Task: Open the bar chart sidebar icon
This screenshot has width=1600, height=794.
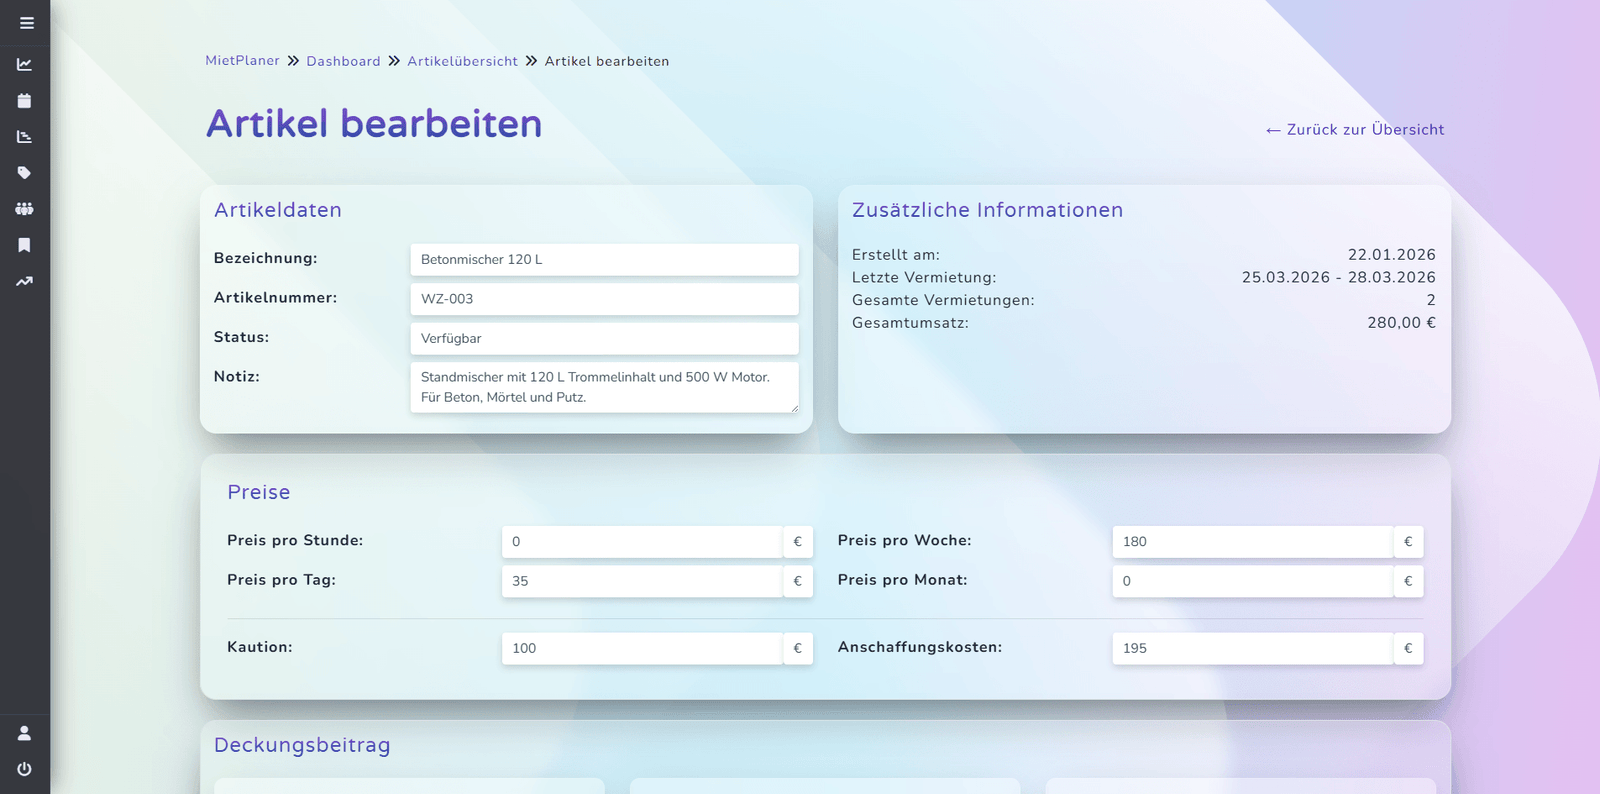Action: tap(24, 137)
